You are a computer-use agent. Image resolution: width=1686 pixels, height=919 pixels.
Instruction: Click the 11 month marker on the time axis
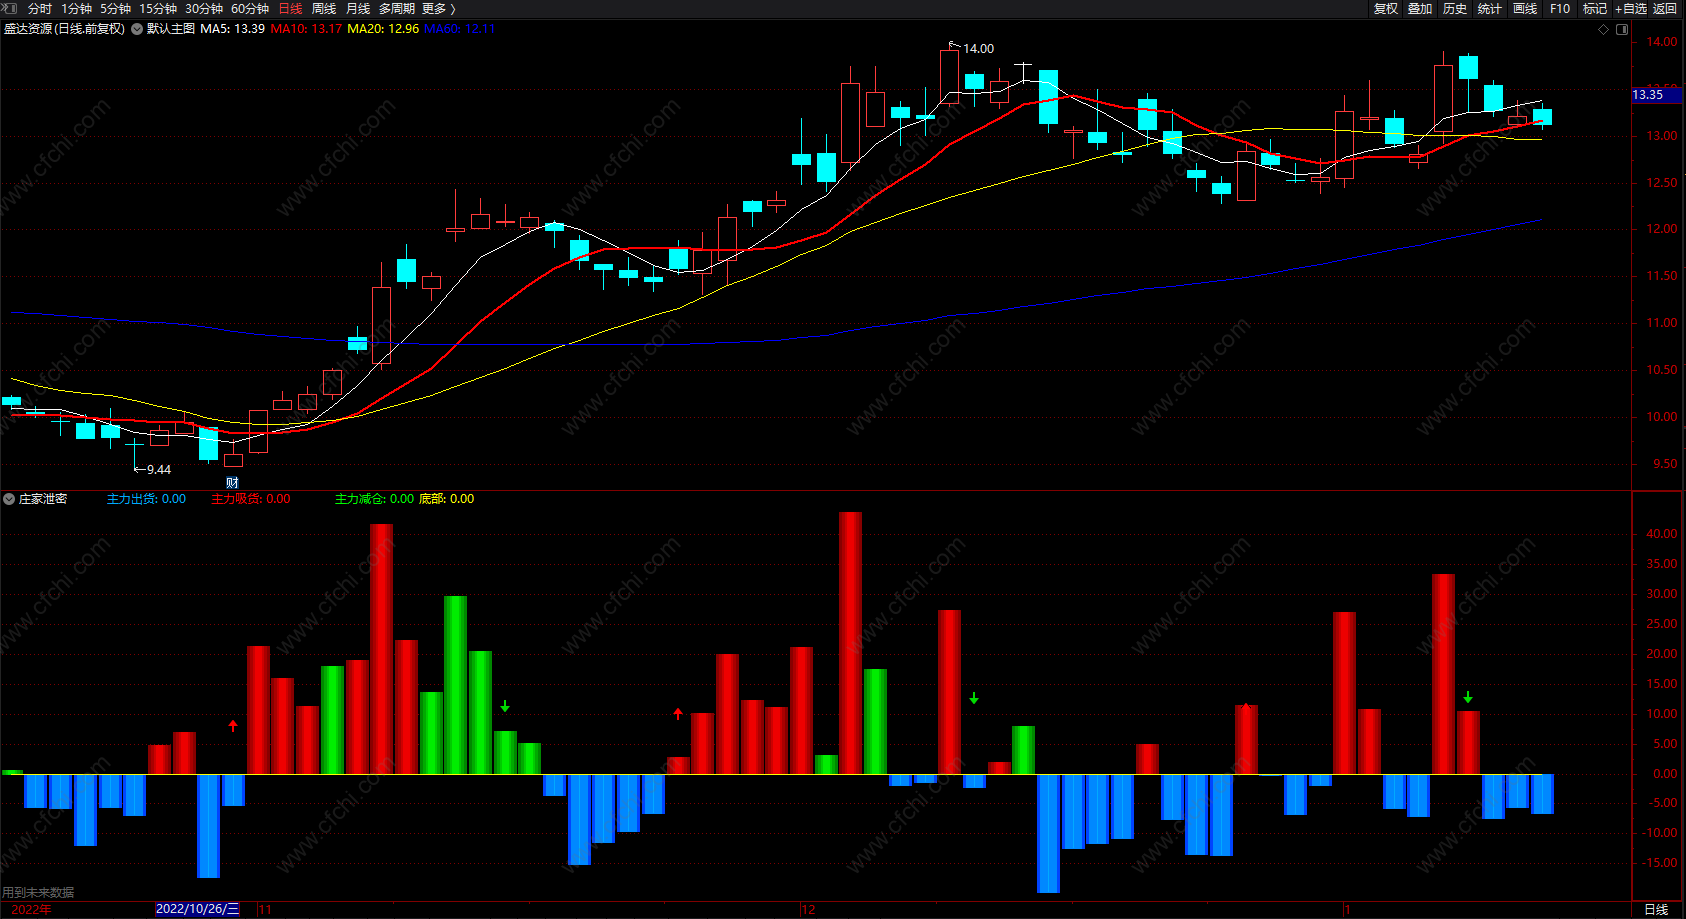265,909
